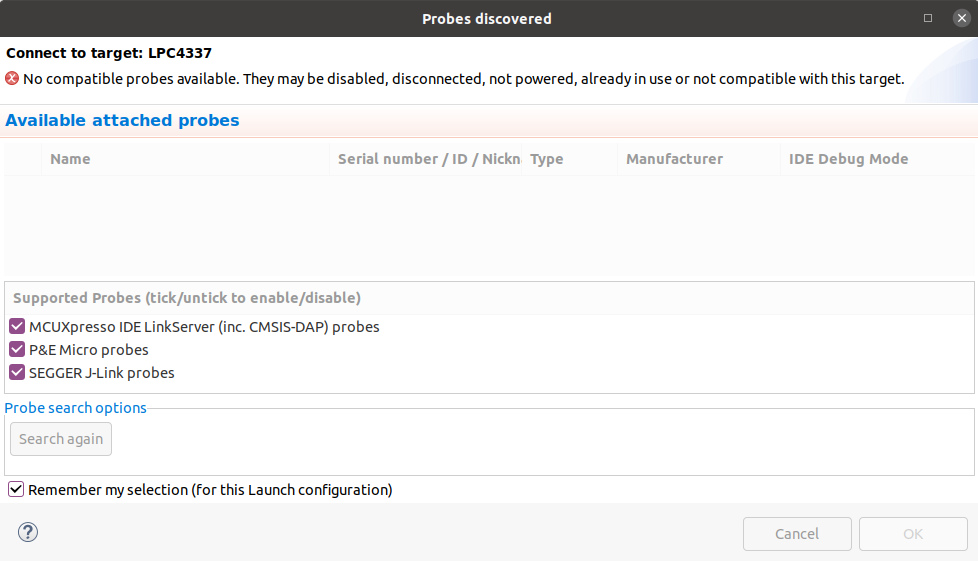Cancel the probe discovery dialog
The image size is (978, 561).
click(797, 534)
